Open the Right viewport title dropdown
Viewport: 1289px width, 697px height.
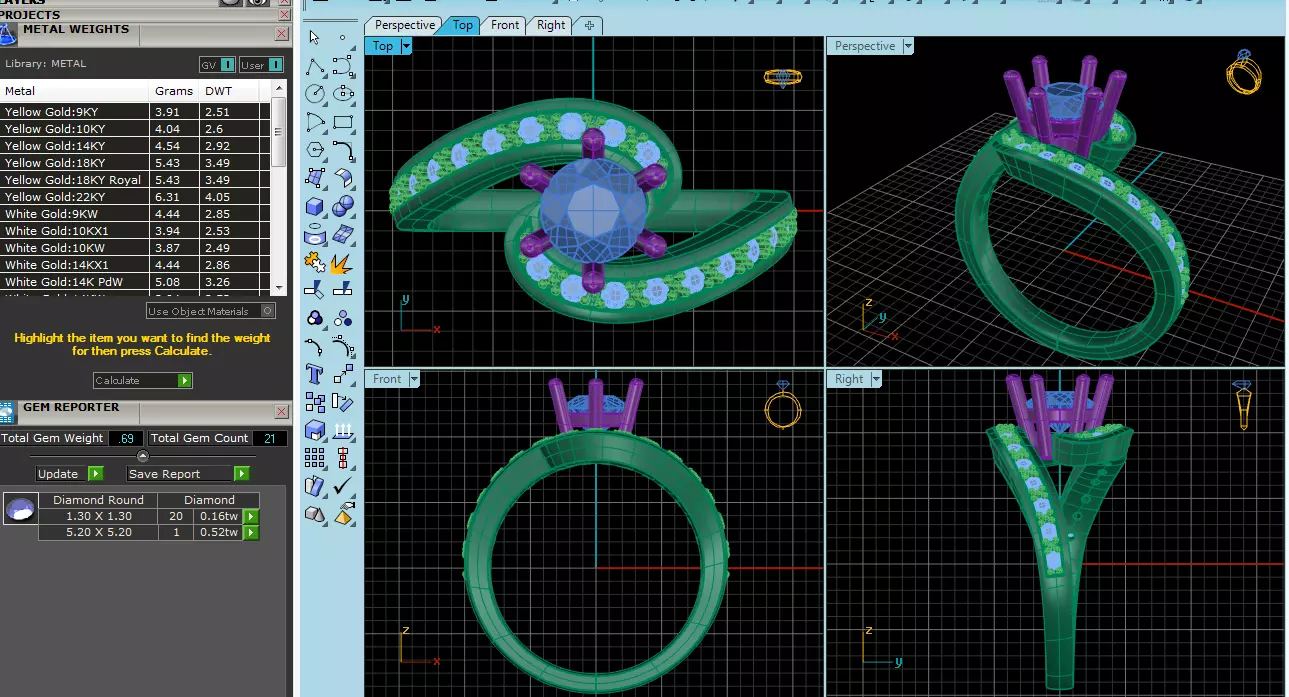[x=876, y=379]
